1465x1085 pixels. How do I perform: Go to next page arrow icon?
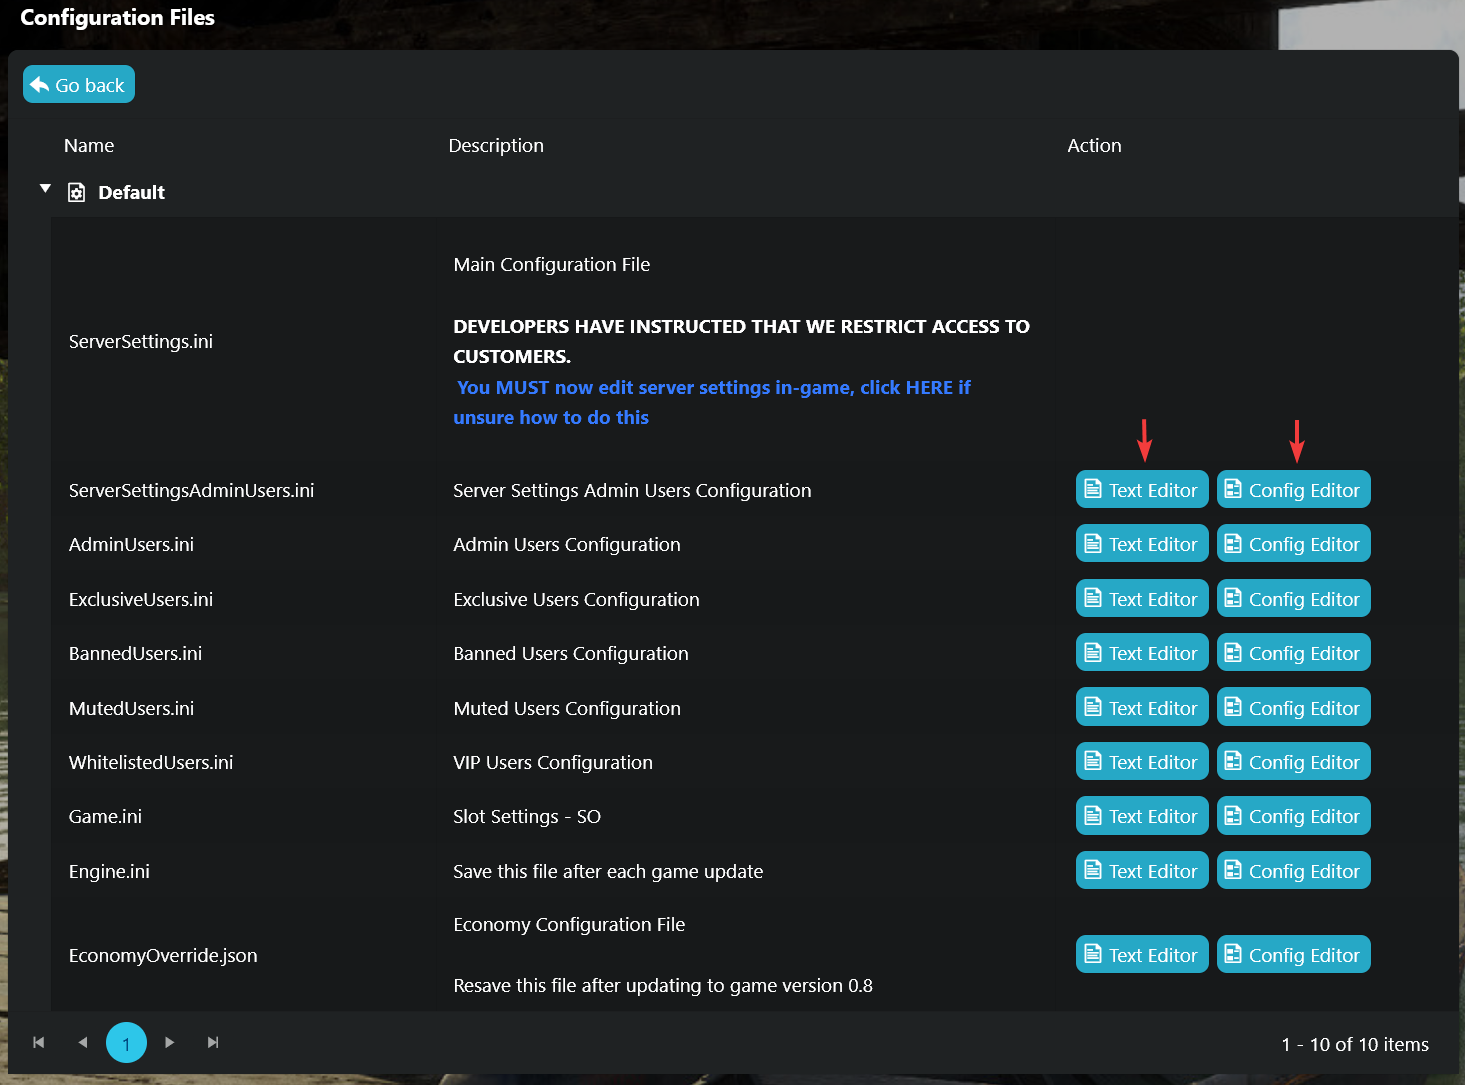click(x=170, y=1042)
